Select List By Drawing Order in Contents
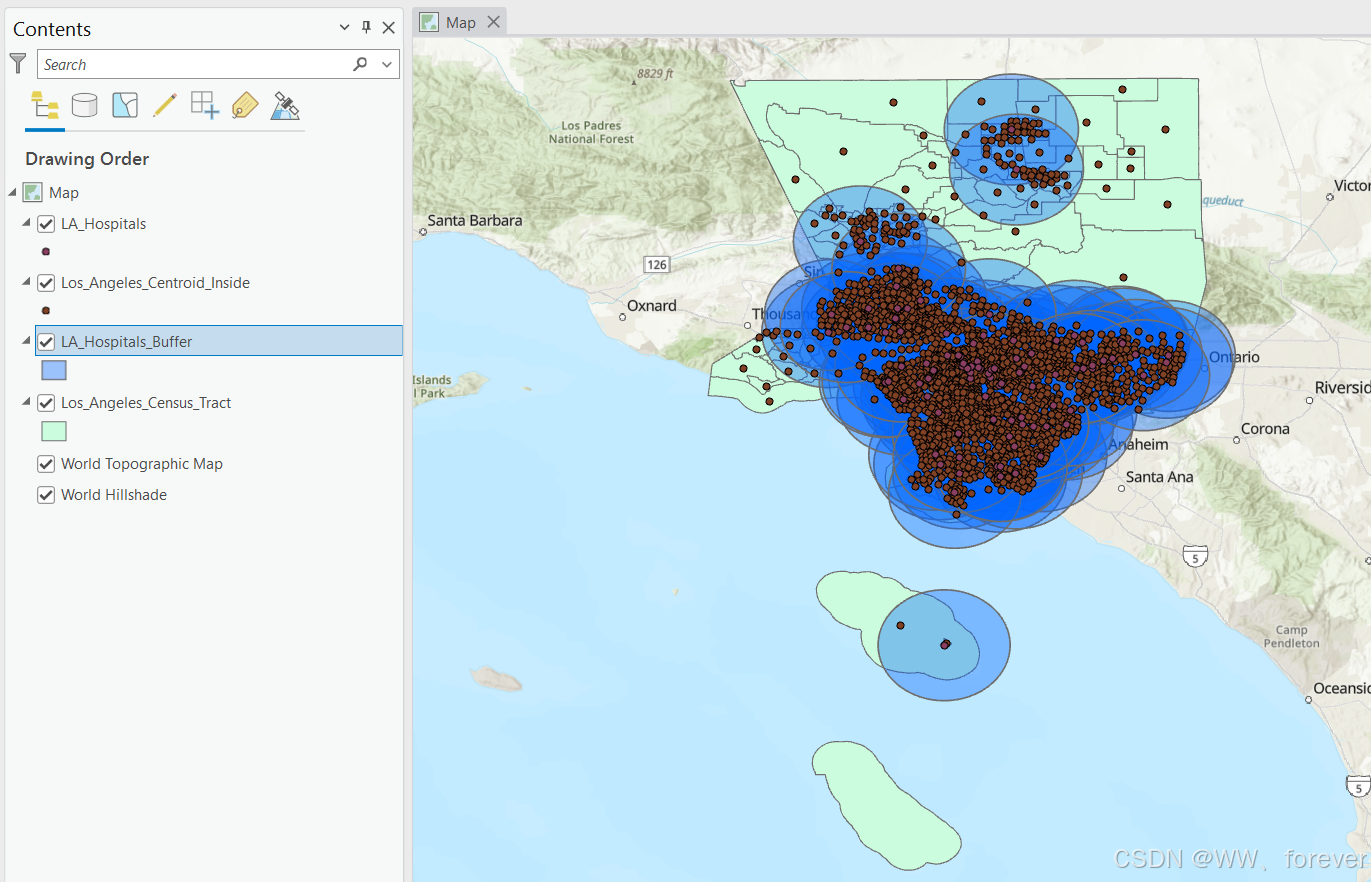The width and height of the screenshot is (1371, 882). click(x=44, y=105)
